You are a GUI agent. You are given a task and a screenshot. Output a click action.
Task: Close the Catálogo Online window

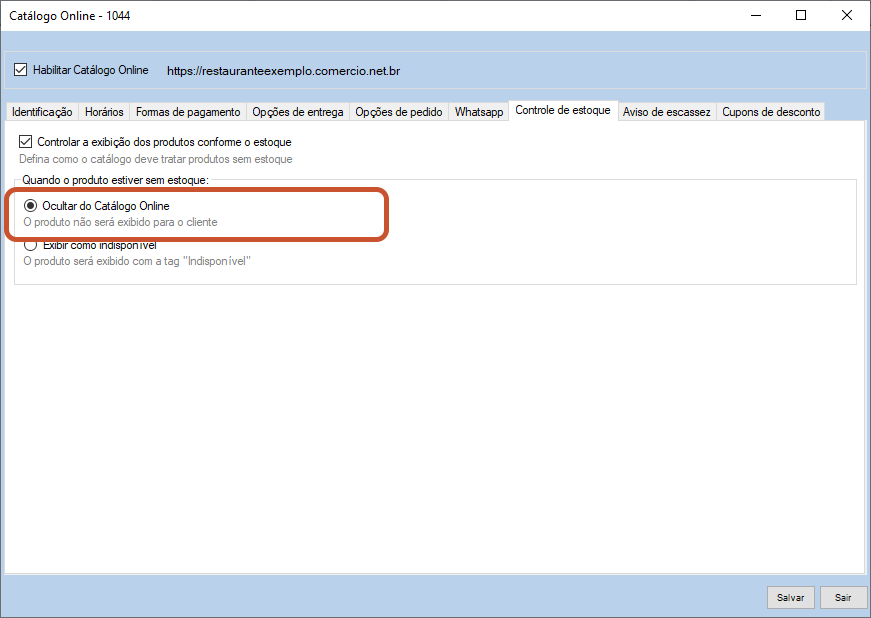click(x=847, y=16)
